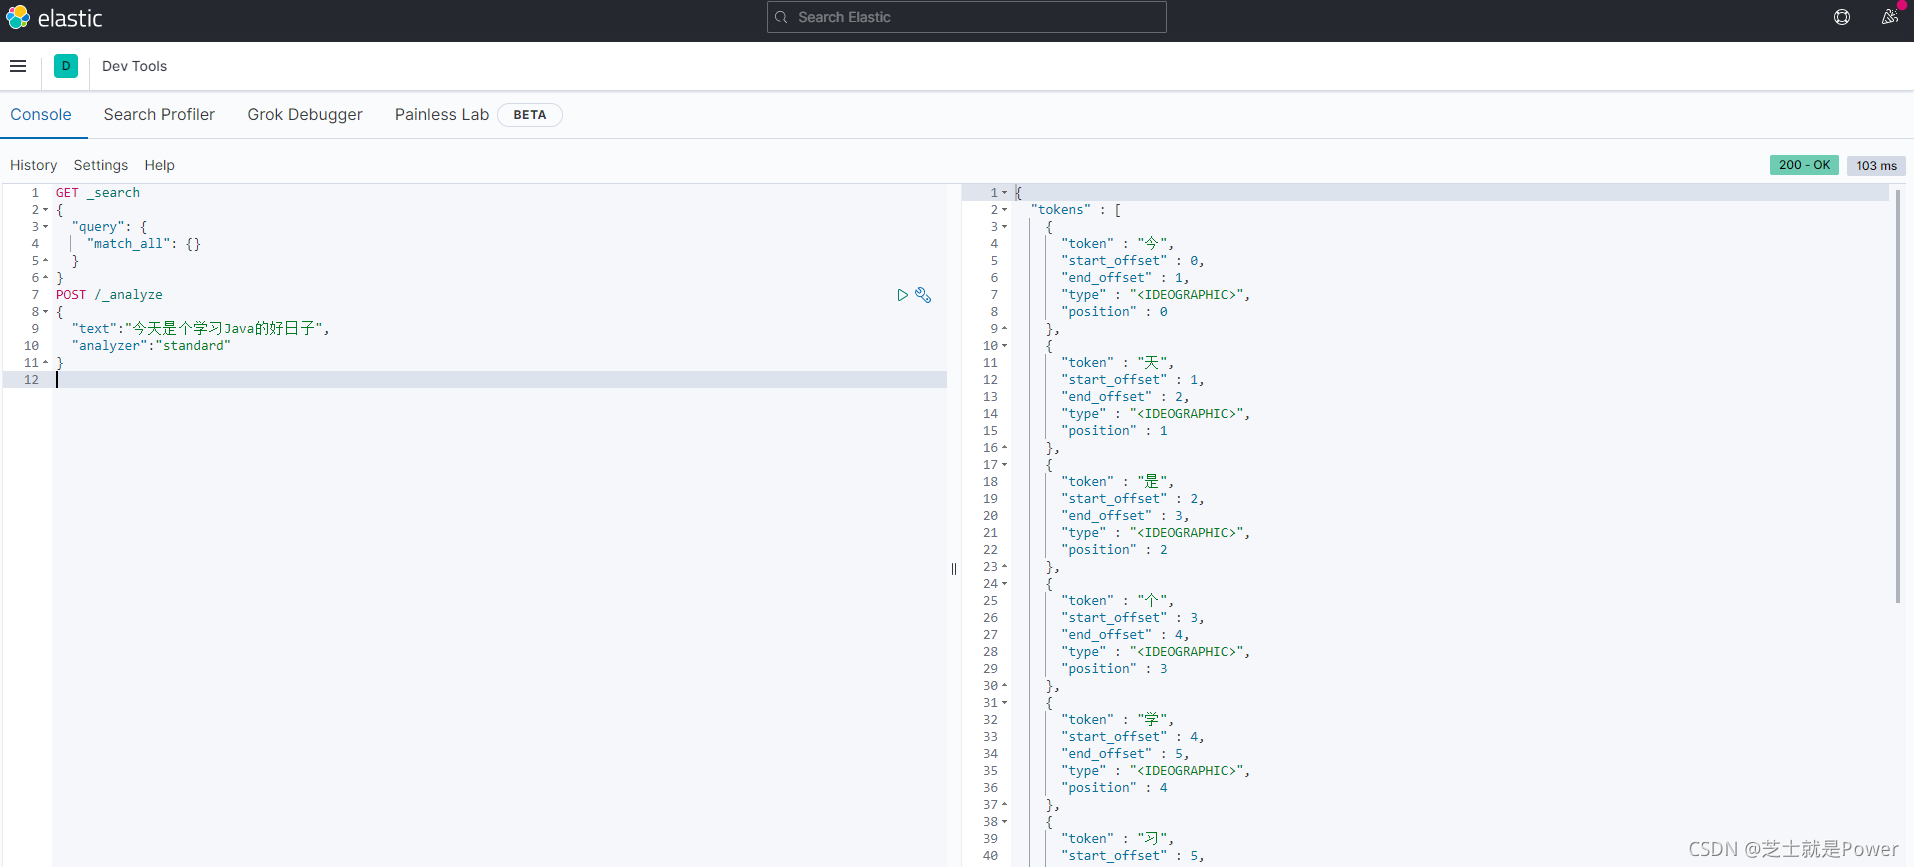Collapse request editor line 2 fold
The image size is (1914, 867).
click(45, 210)
